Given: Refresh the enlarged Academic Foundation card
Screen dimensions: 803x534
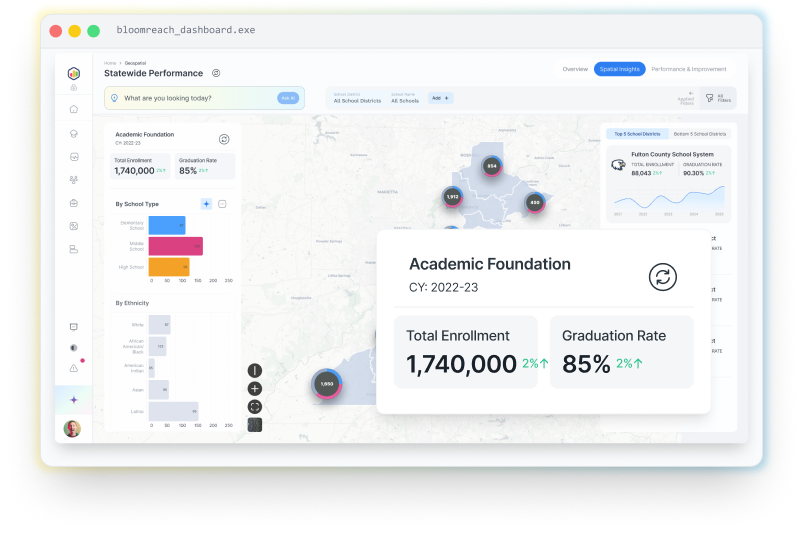Looking at the screenshot, I should (662, 277).
